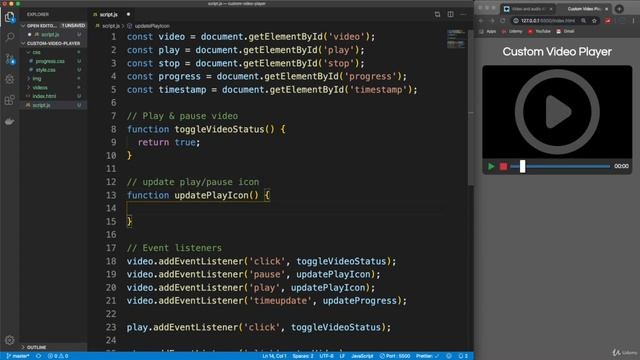
Task: Click the video progress track
Action: [x=560, y=166]
